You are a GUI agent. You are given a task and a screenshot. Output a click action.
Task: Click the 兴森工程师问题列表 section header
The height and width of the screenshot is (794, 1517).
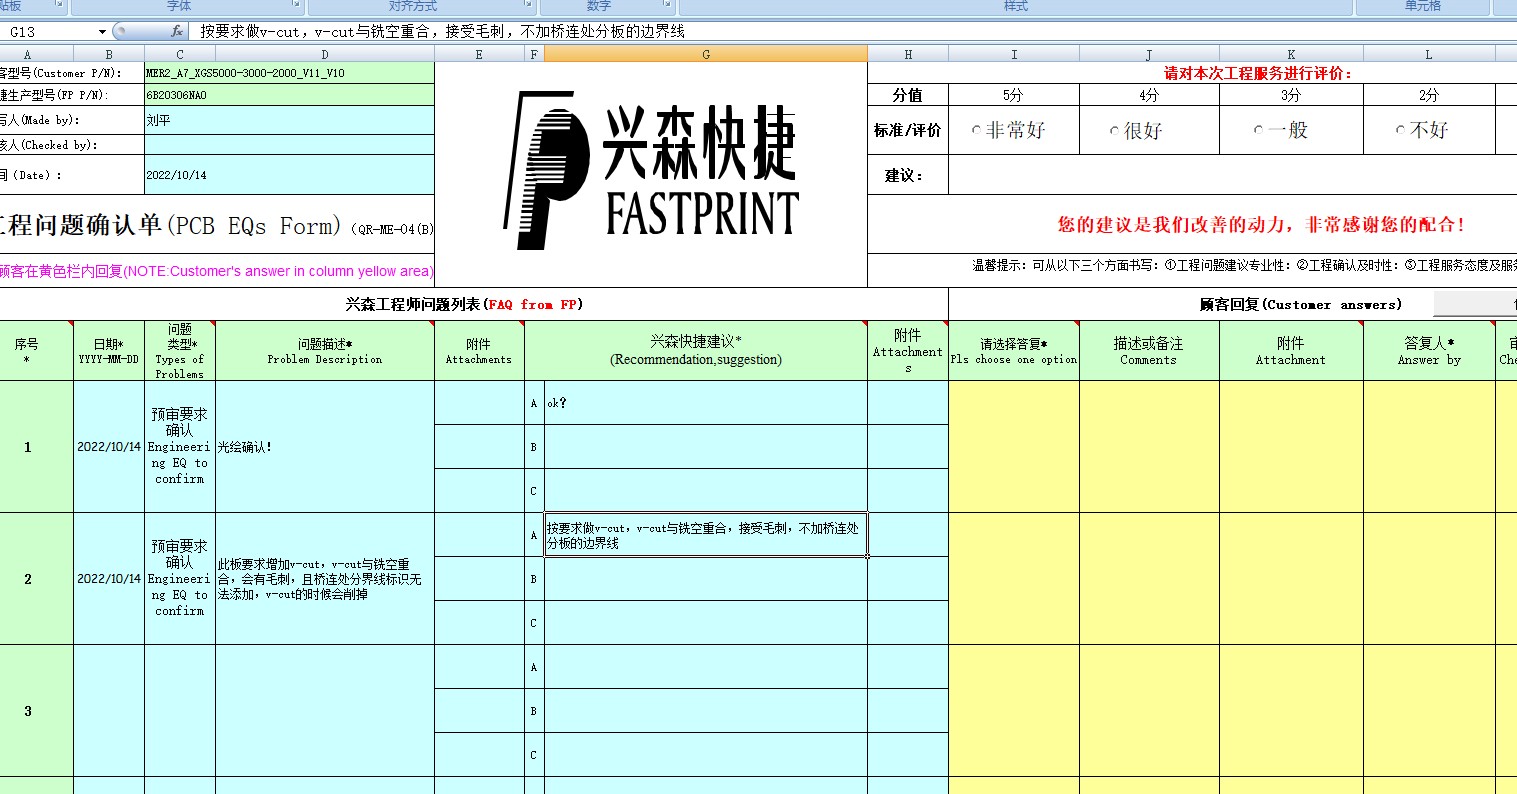[x=464, y=304]
